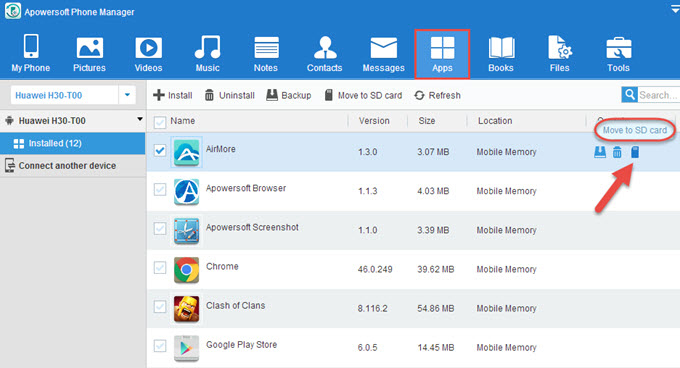
Task: Click the search magnifier icon
Action: [x=629, y=94]
